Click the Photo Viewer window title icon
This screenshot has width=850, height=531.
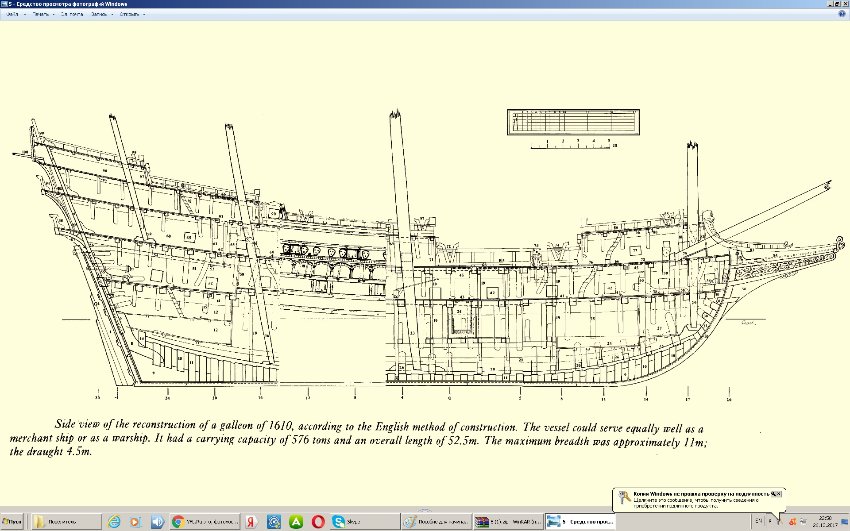tap(4, 4)
